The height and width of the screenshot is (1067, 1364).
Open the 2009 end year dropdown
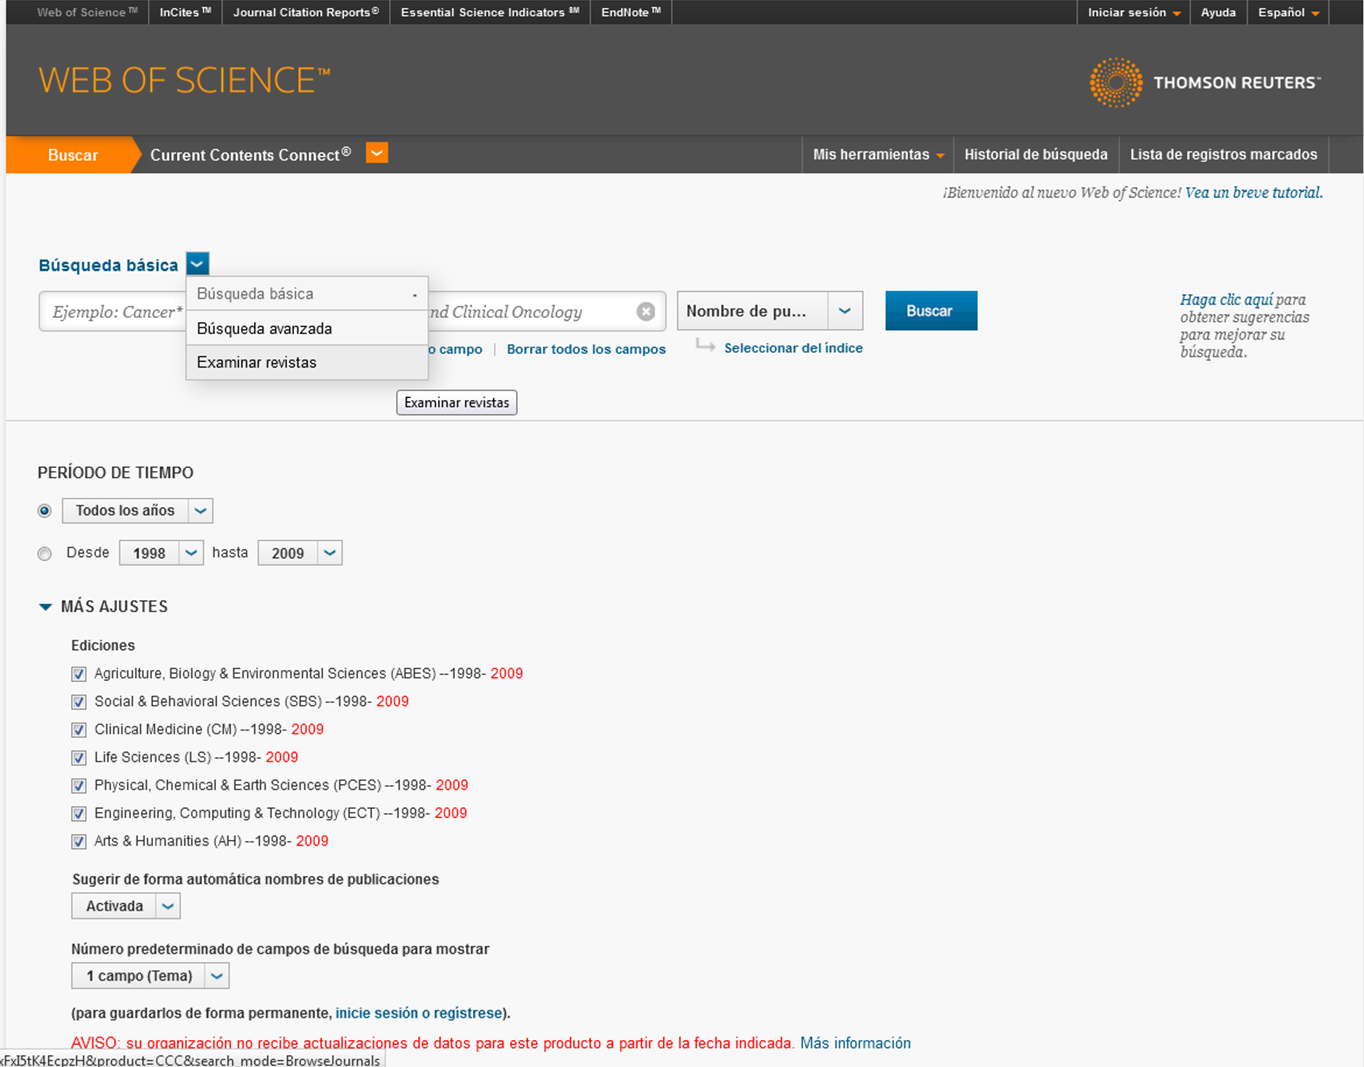pyautogui.click(x=300, y=553)
